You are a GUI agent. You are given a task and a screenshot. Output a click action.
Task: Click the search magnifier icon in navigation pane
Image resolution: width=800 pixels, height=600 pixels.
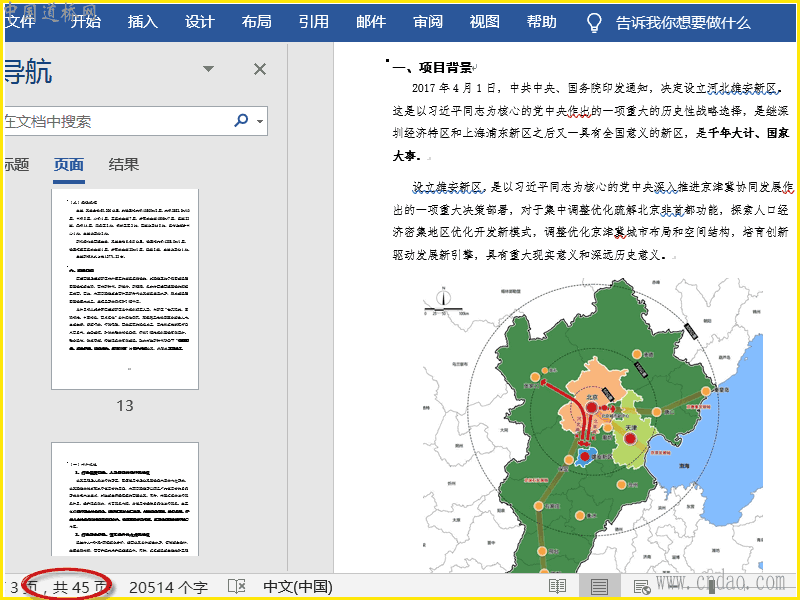[241, 121]
